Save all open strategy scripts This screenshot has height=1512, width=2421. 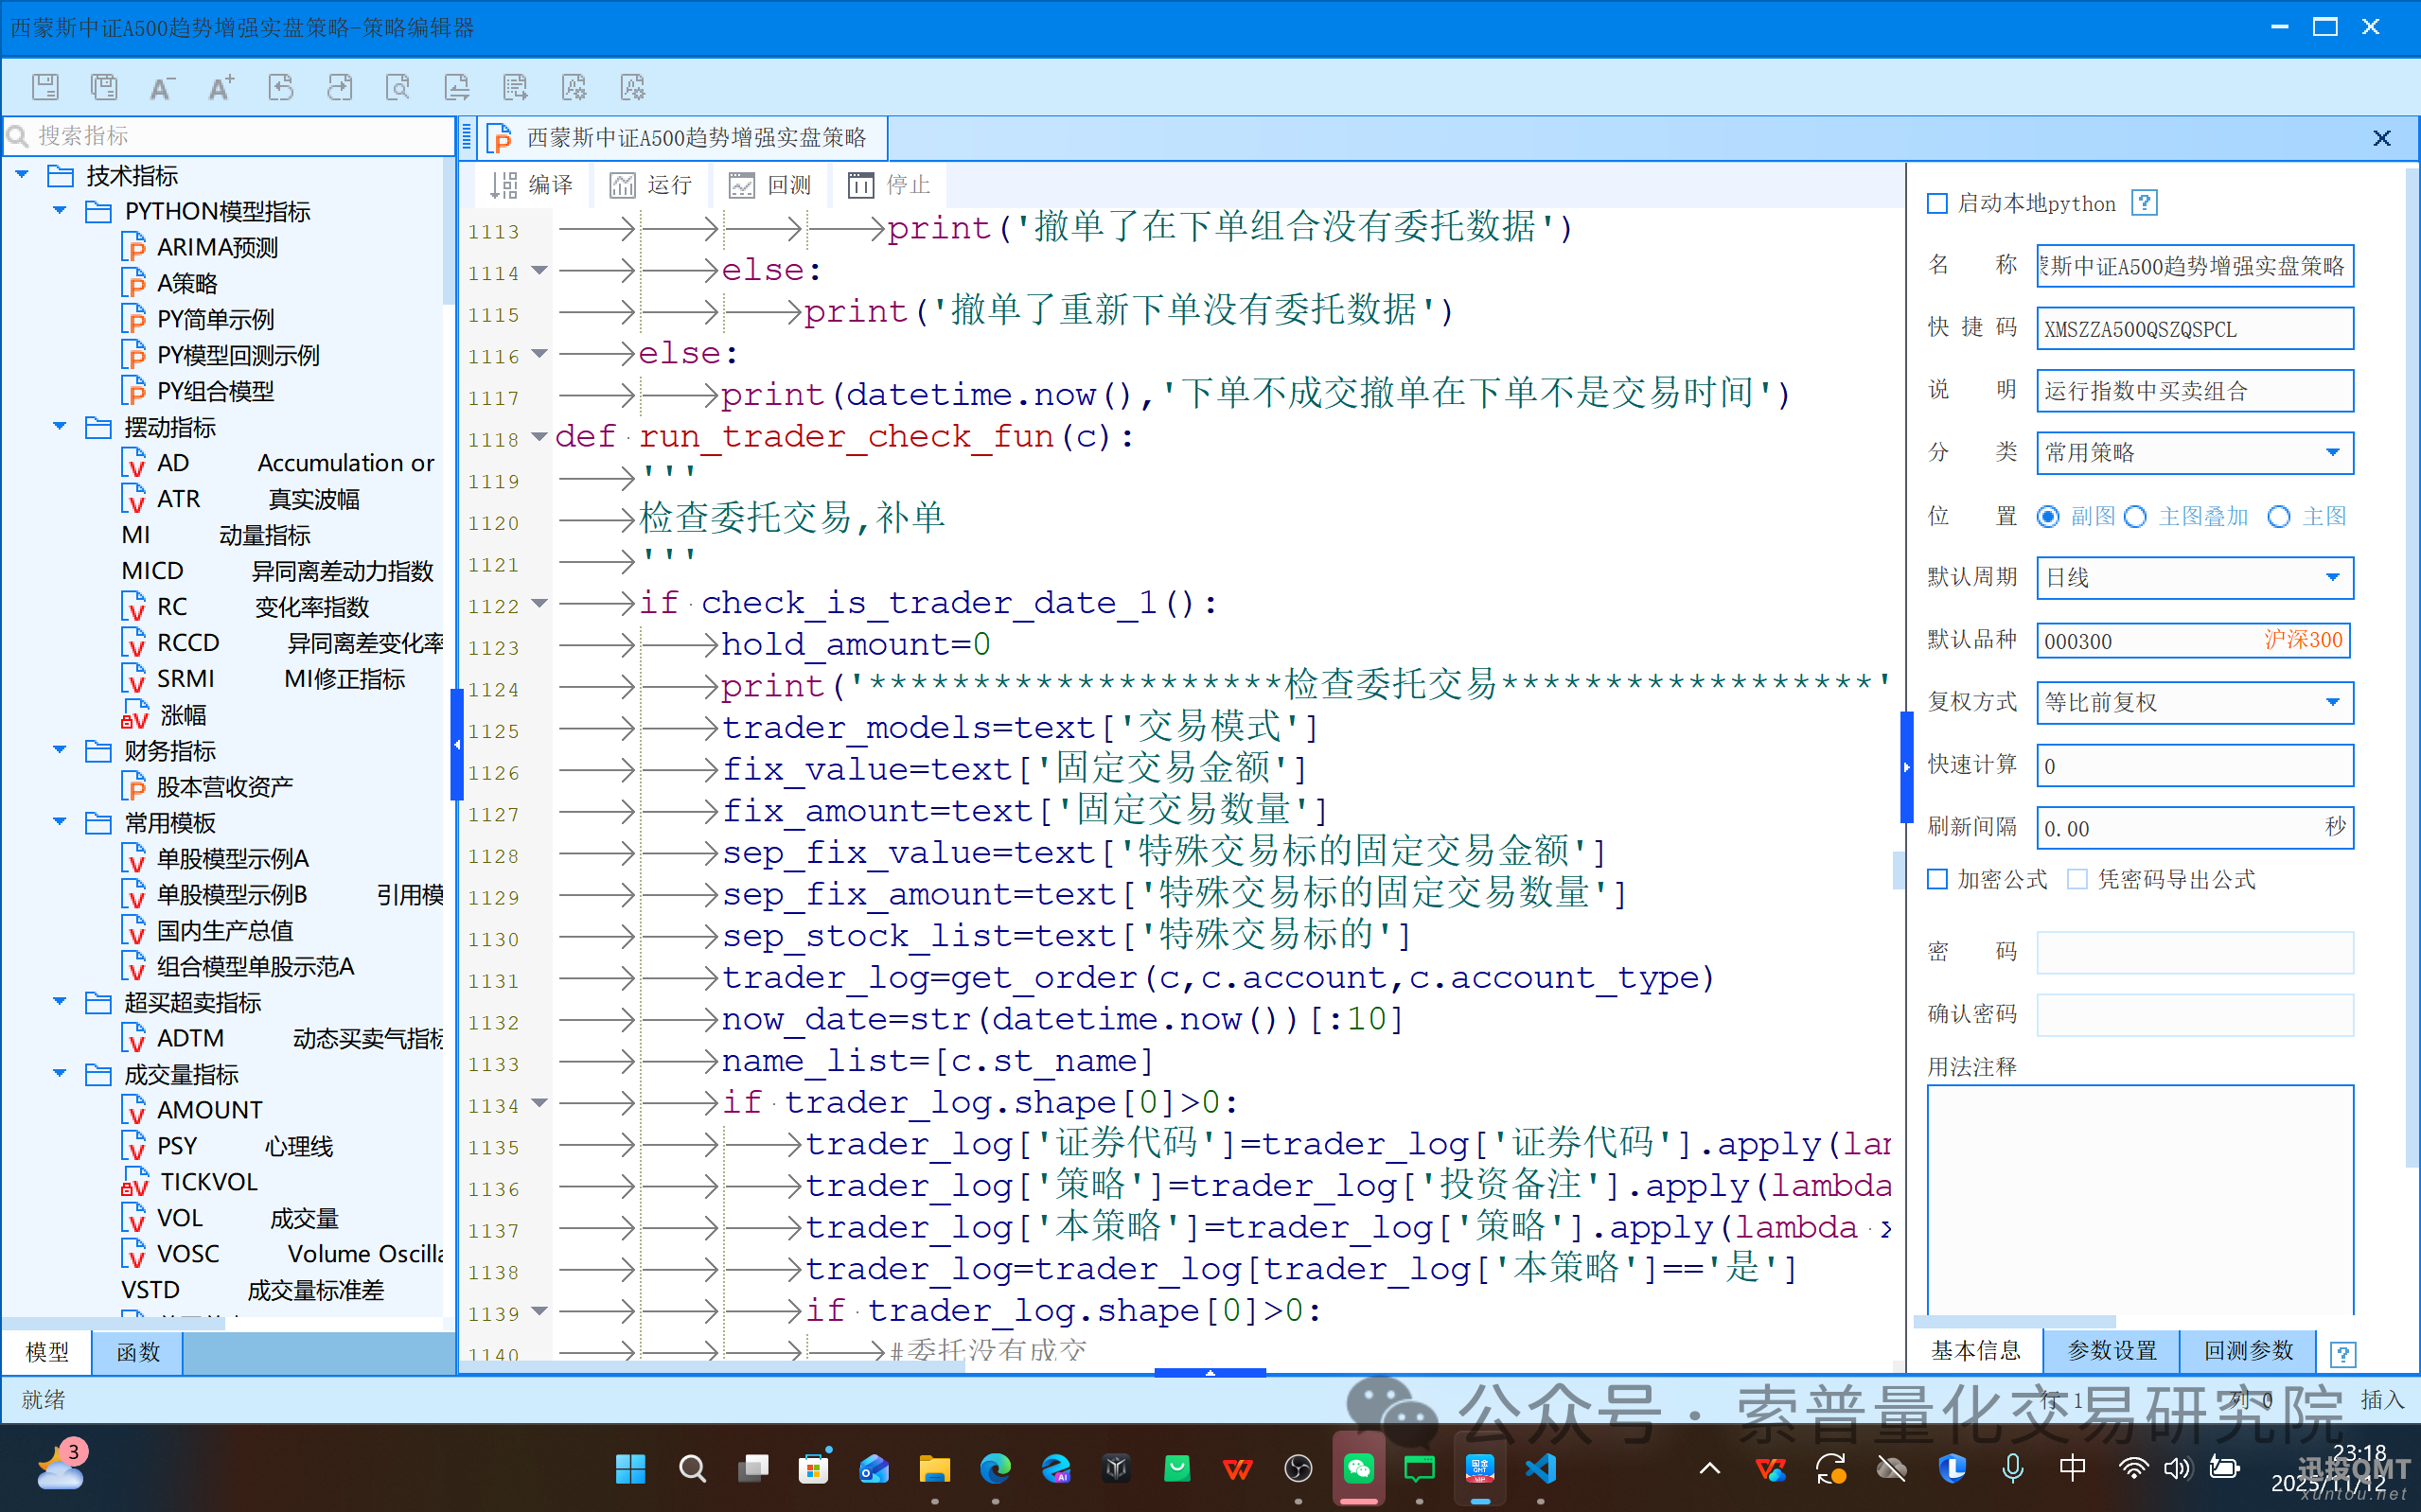click(104, 87)
